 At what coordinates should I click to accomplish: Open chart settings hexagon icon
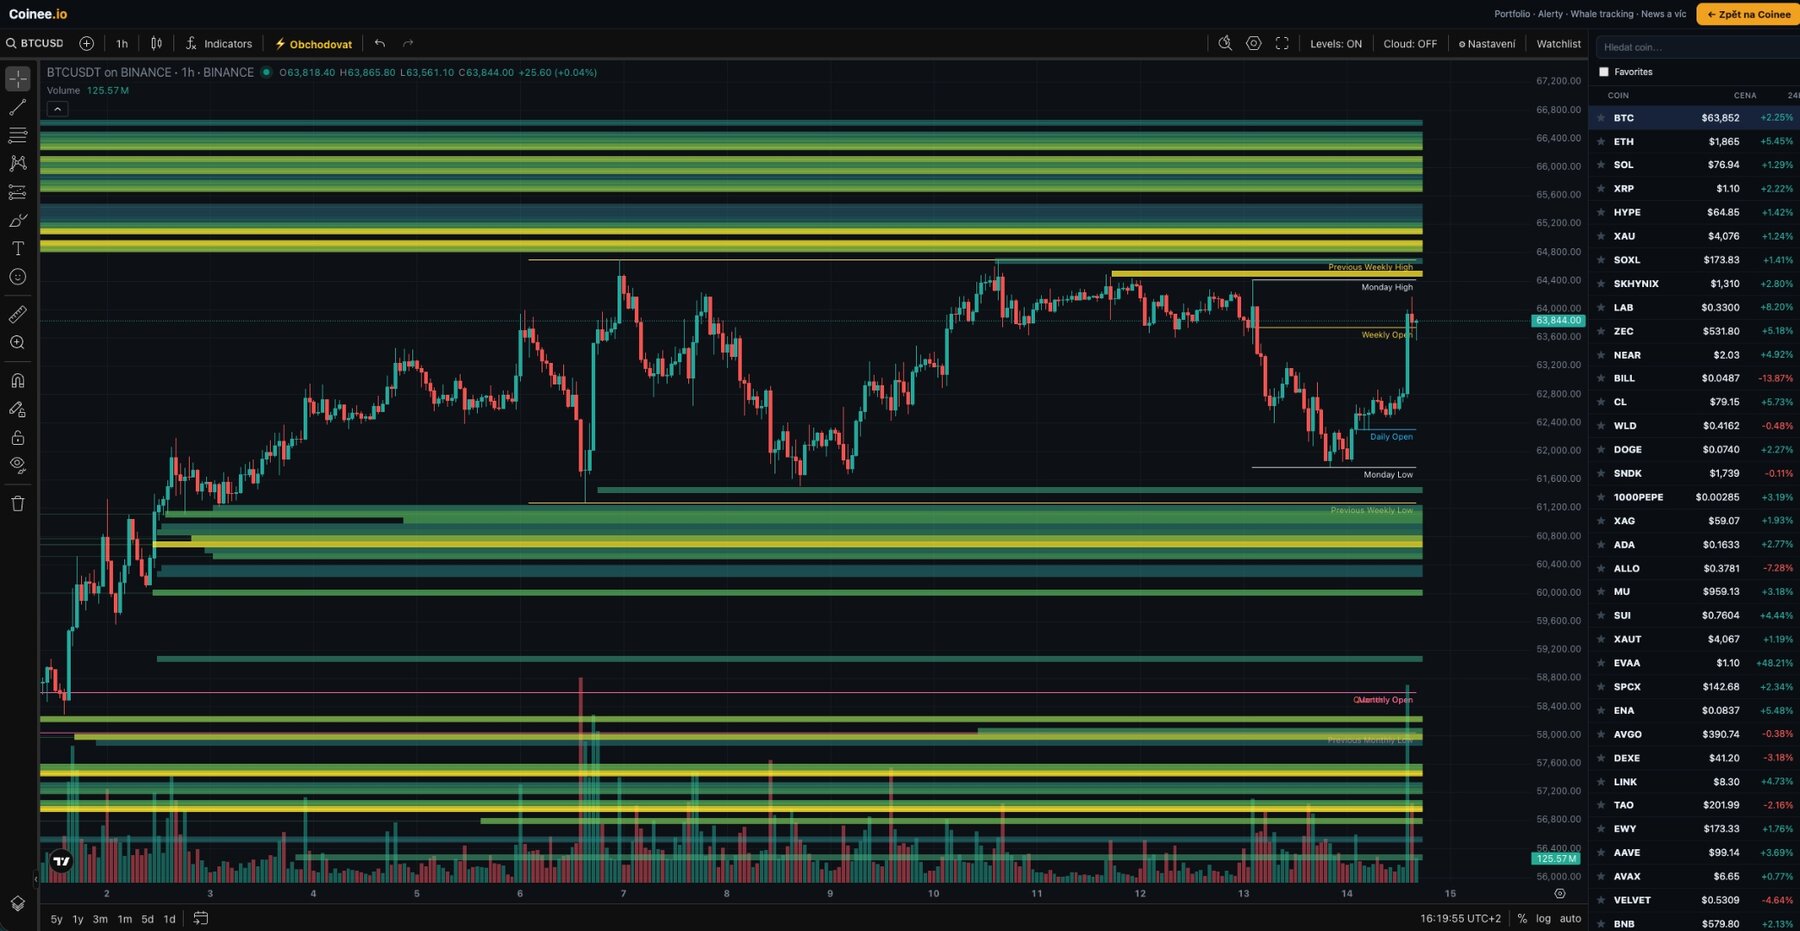pyautogui.click(x=1253, y=43)
